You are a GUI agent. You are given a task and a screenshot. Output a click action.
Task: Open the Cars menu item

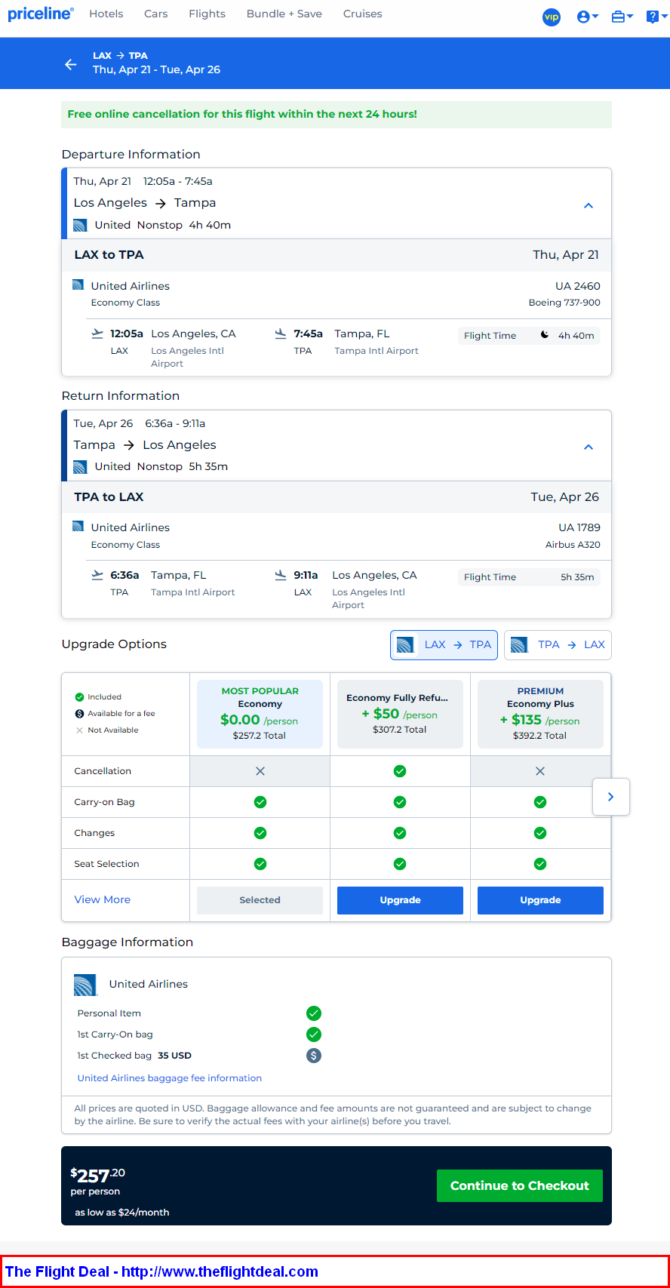coord(156,14)
